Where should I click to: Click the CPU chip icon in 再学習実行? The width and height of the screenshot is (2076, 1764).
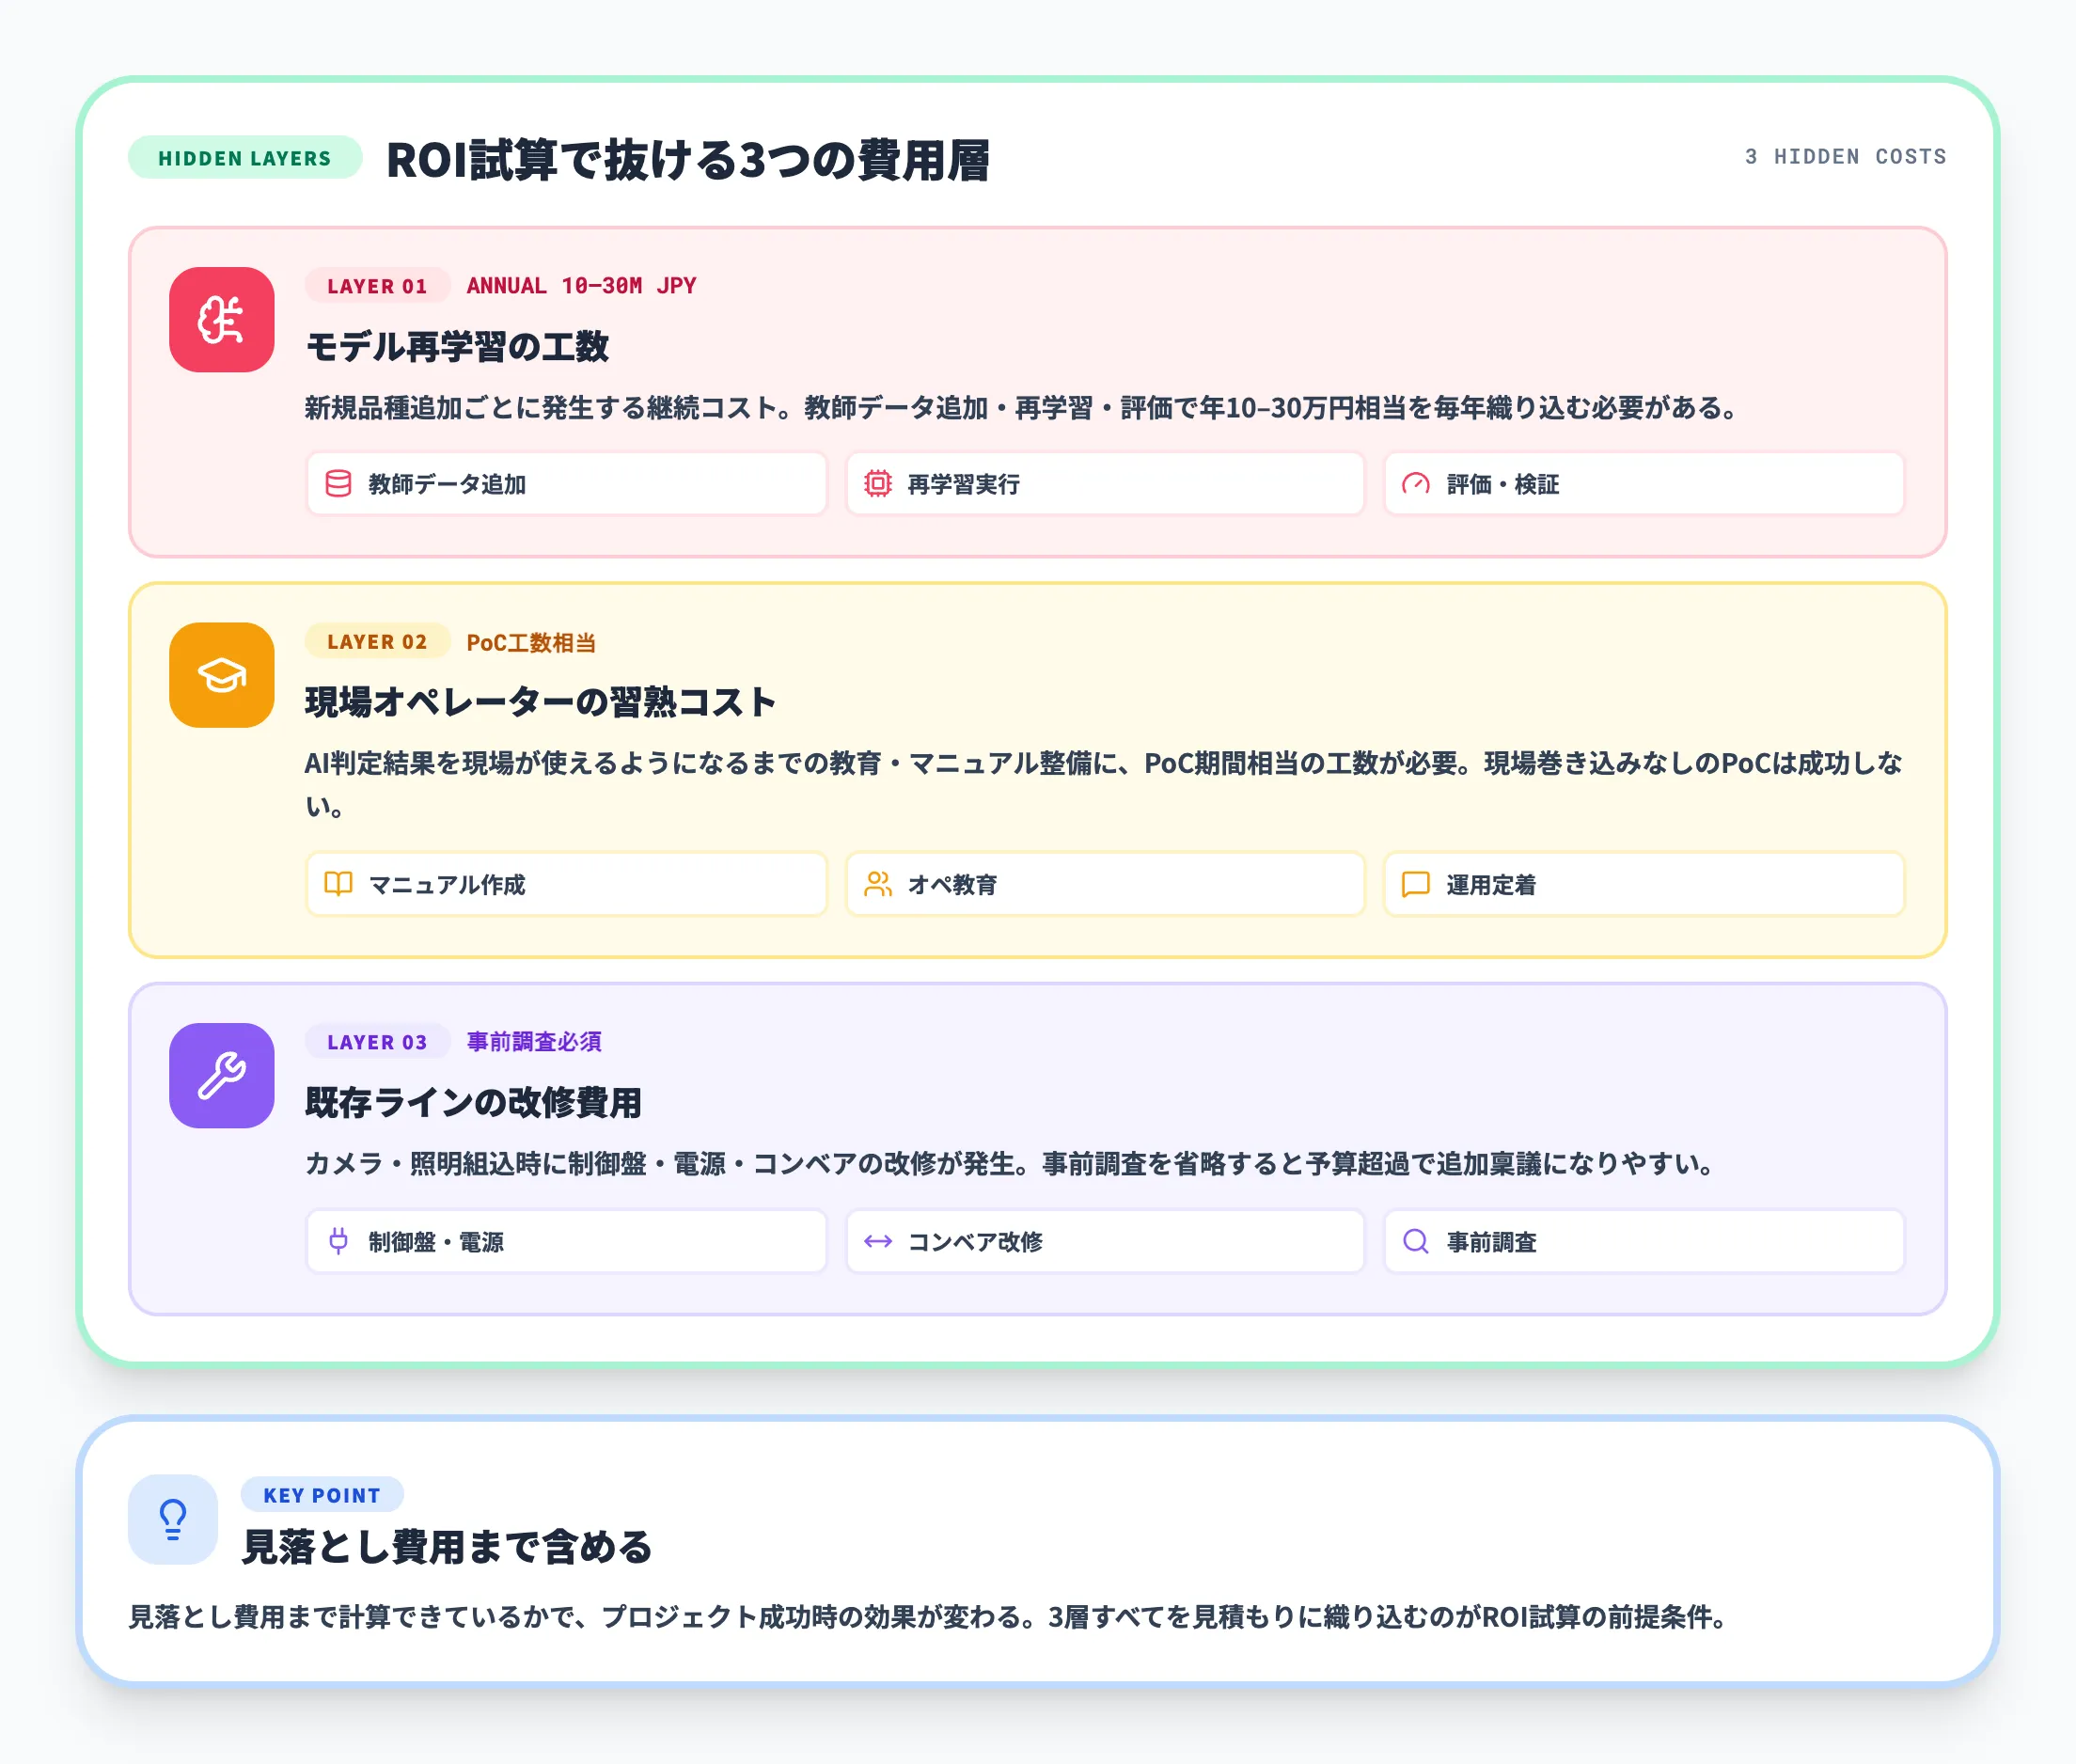tap(877, 484)
